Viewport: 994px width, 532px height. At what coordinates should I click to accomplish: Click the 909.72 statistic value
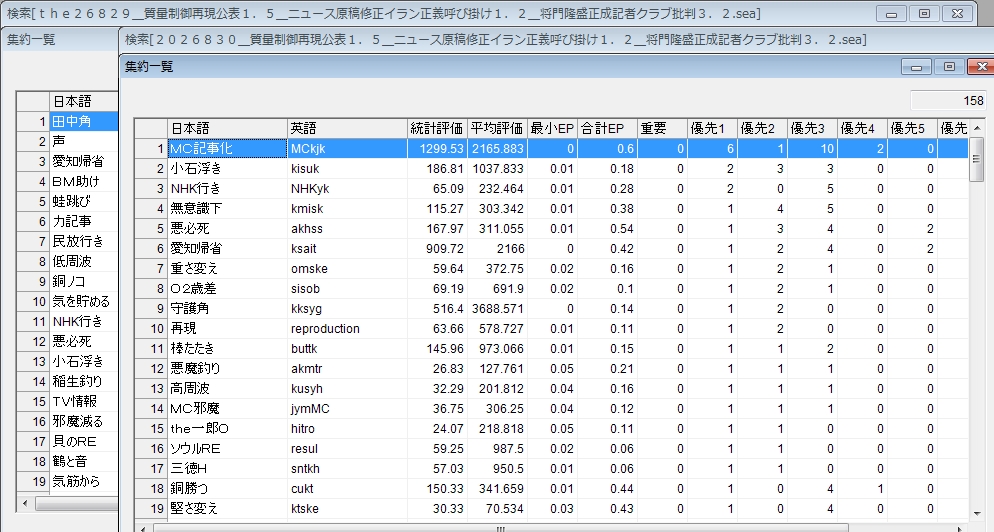coord(437,249)
